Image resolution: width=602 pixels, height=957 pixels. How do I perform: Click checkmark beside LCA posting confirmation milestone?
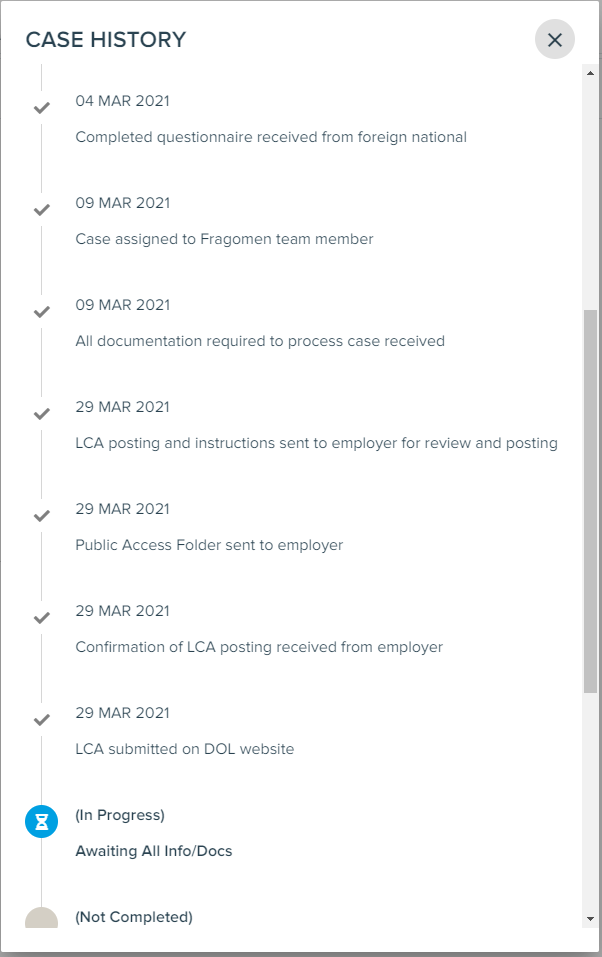pos(41,617)
